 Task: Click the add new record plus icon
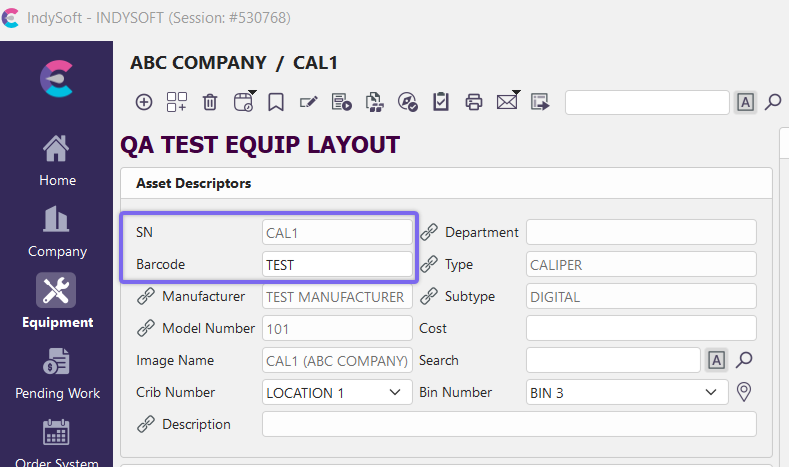pyautogui.click(x=144, y=102)
